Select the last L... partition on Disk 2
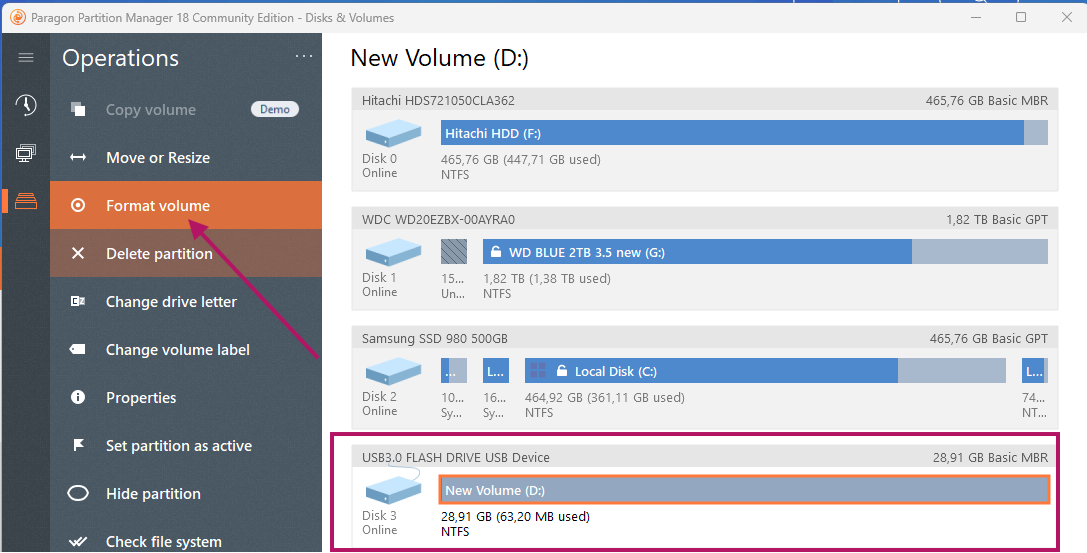 (x=1034, y=371)
